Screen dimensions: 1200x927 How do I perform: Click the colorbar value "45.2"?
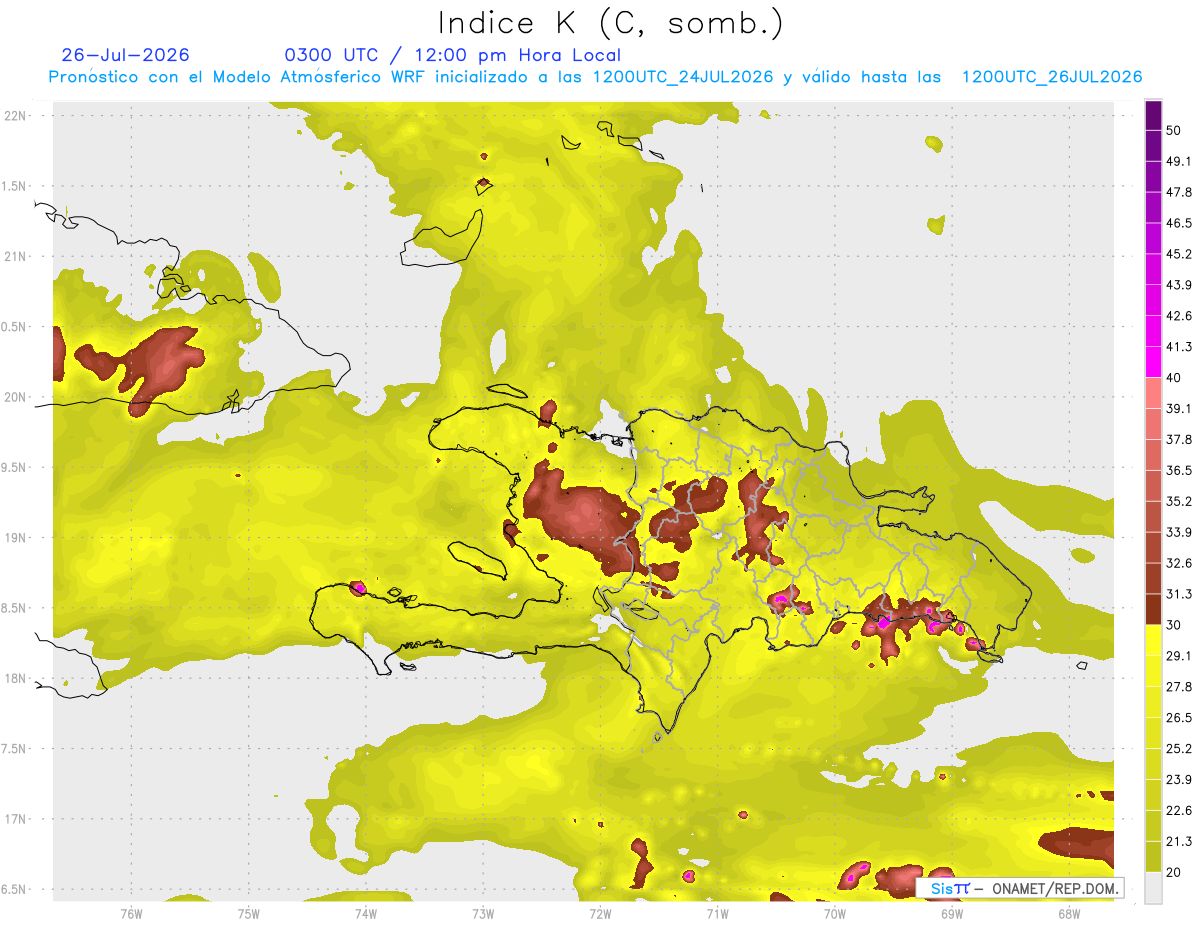click(x=1179, y=254)
